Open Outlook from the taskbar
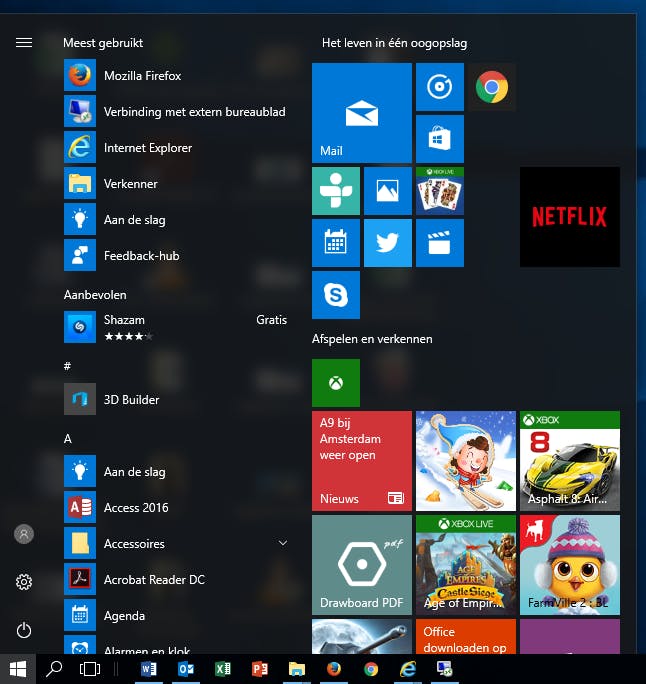The width and height of the screenshot is (646, 684). [186, 669]
